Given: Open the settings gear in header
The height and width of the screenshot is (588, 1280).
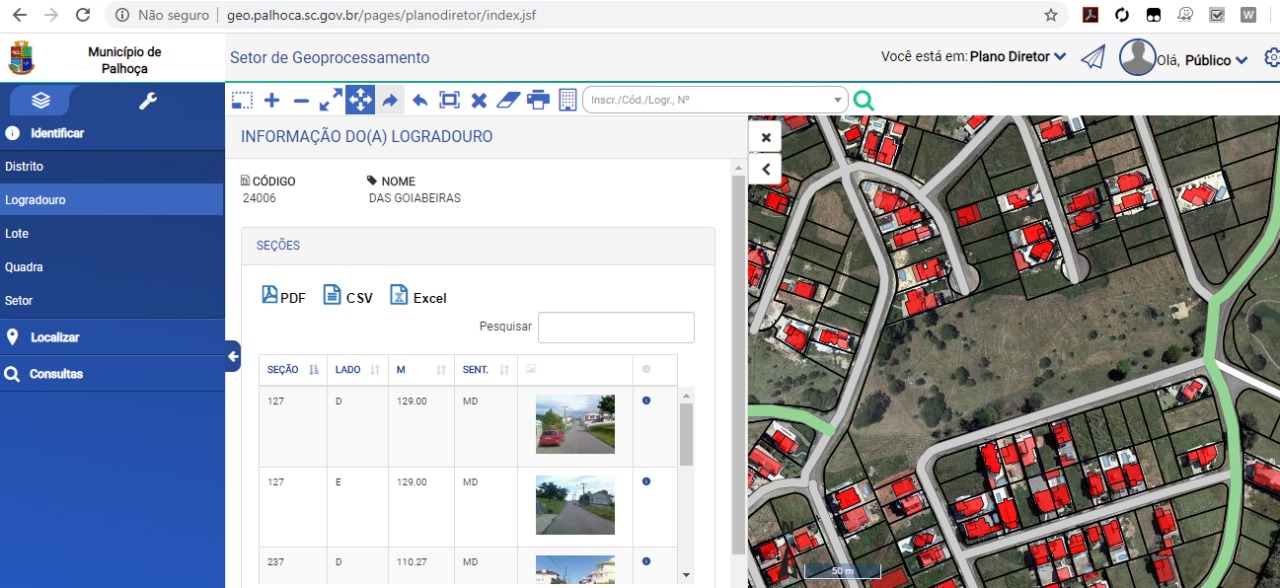Looking at the screenshot, I should point(1272,58).
